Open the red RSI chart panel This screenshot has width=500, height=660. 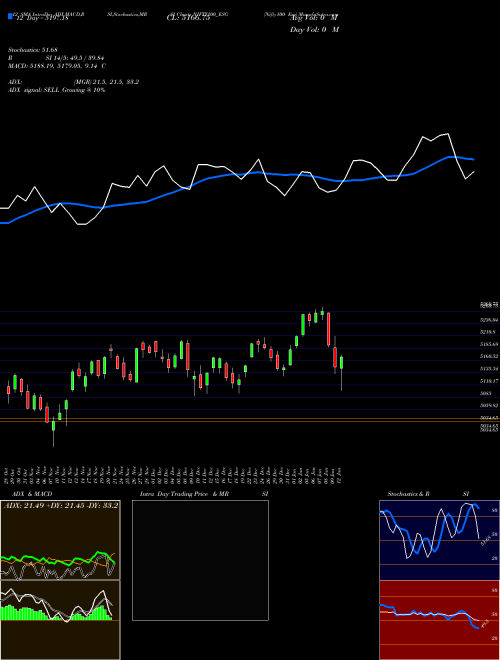[439, 620]
